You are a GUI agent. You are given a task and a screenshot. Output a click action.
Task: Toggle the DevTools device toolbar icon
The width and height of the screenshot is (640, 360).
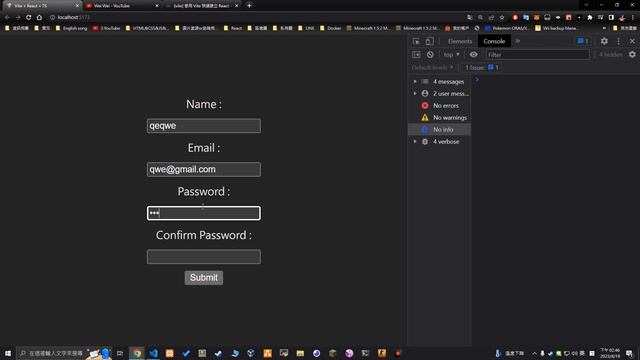429,41
